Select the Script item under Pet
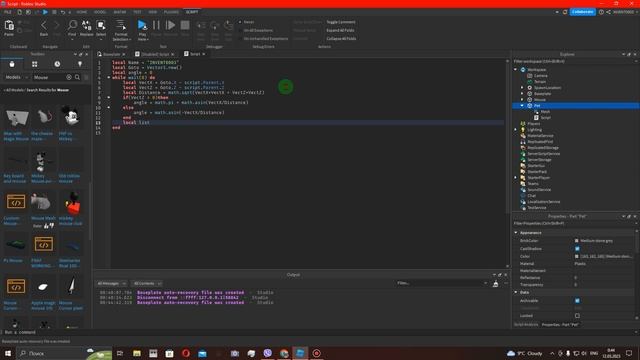This screenshot has width=640, height=360. coord(545,118)
